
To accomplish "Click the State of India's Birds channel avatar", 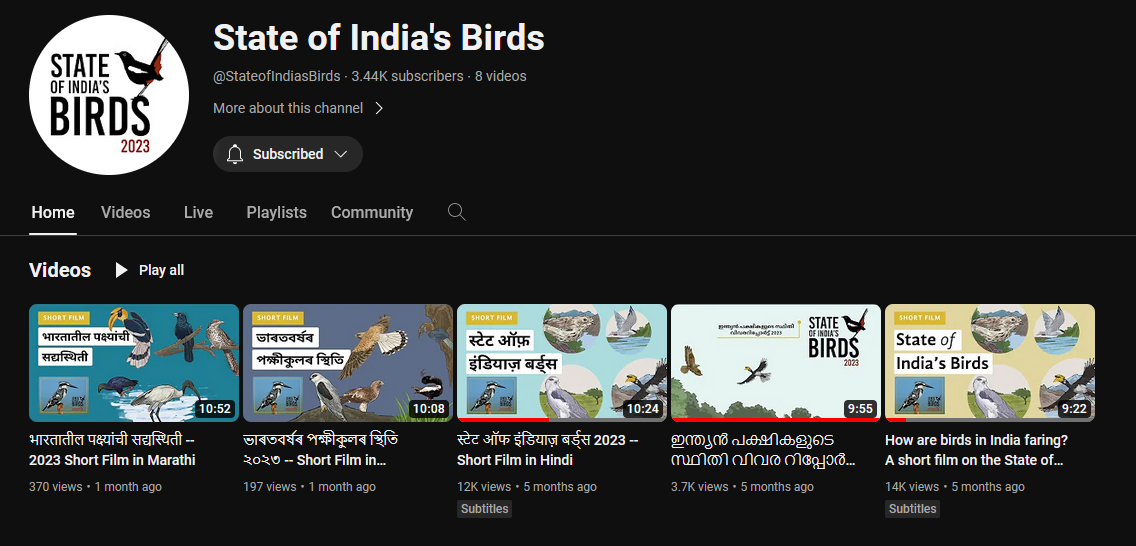I will pyautogui.click(x=109, y=95).
